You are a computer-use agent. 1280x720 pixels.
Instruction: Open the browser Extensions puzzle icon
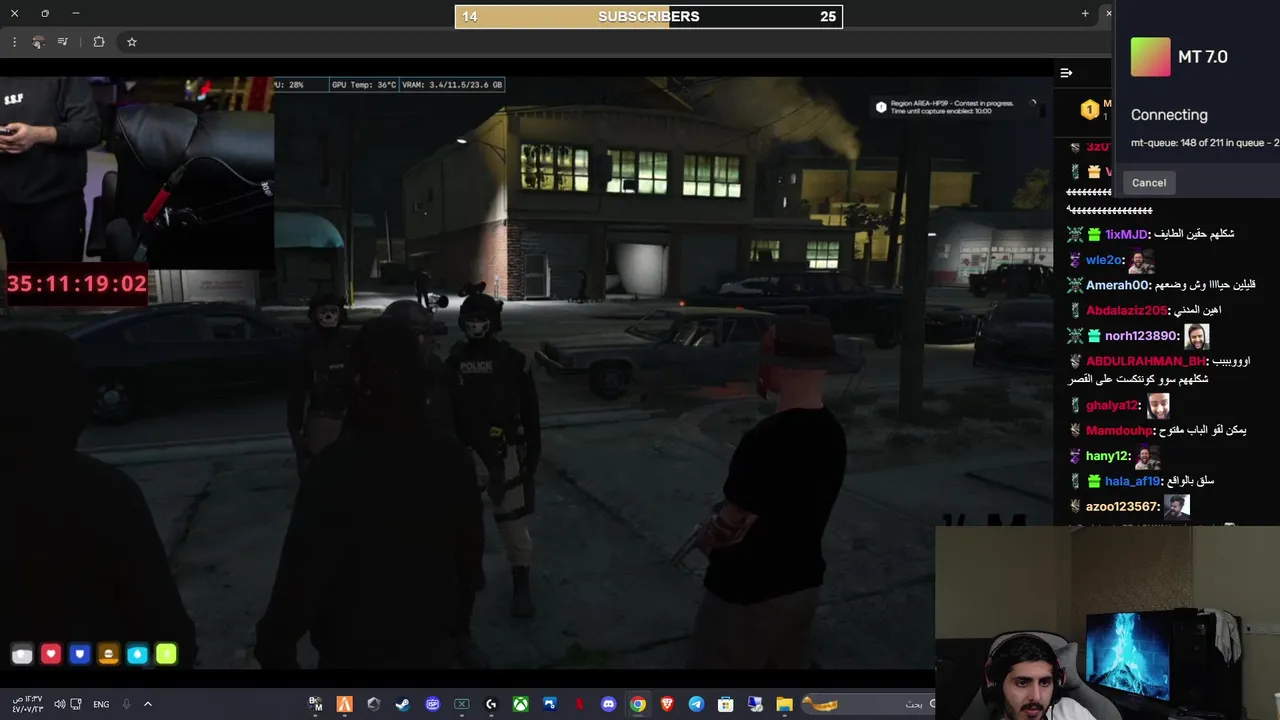click(98, 42)
